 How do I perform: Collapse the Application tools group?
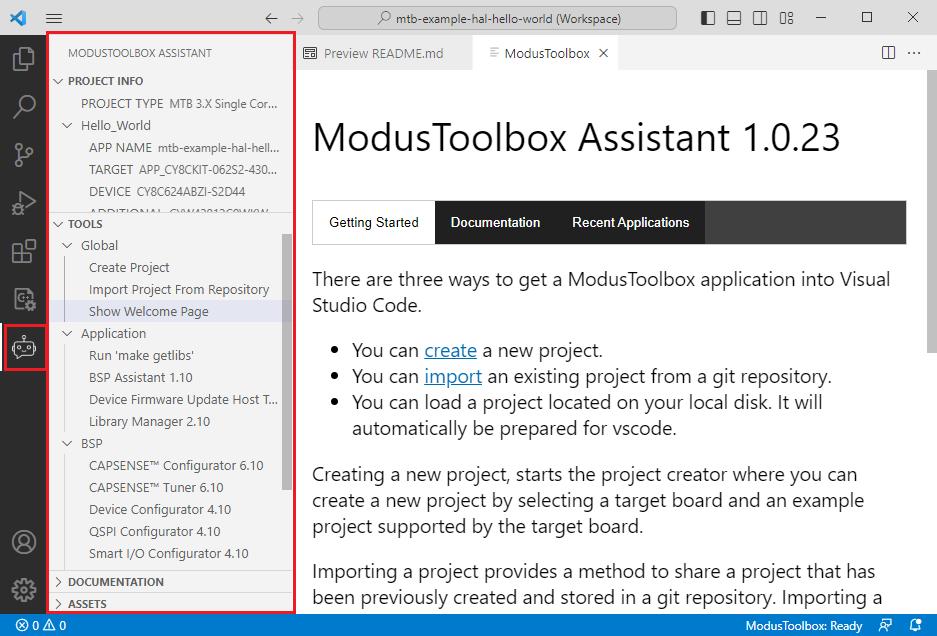point(67,334)
